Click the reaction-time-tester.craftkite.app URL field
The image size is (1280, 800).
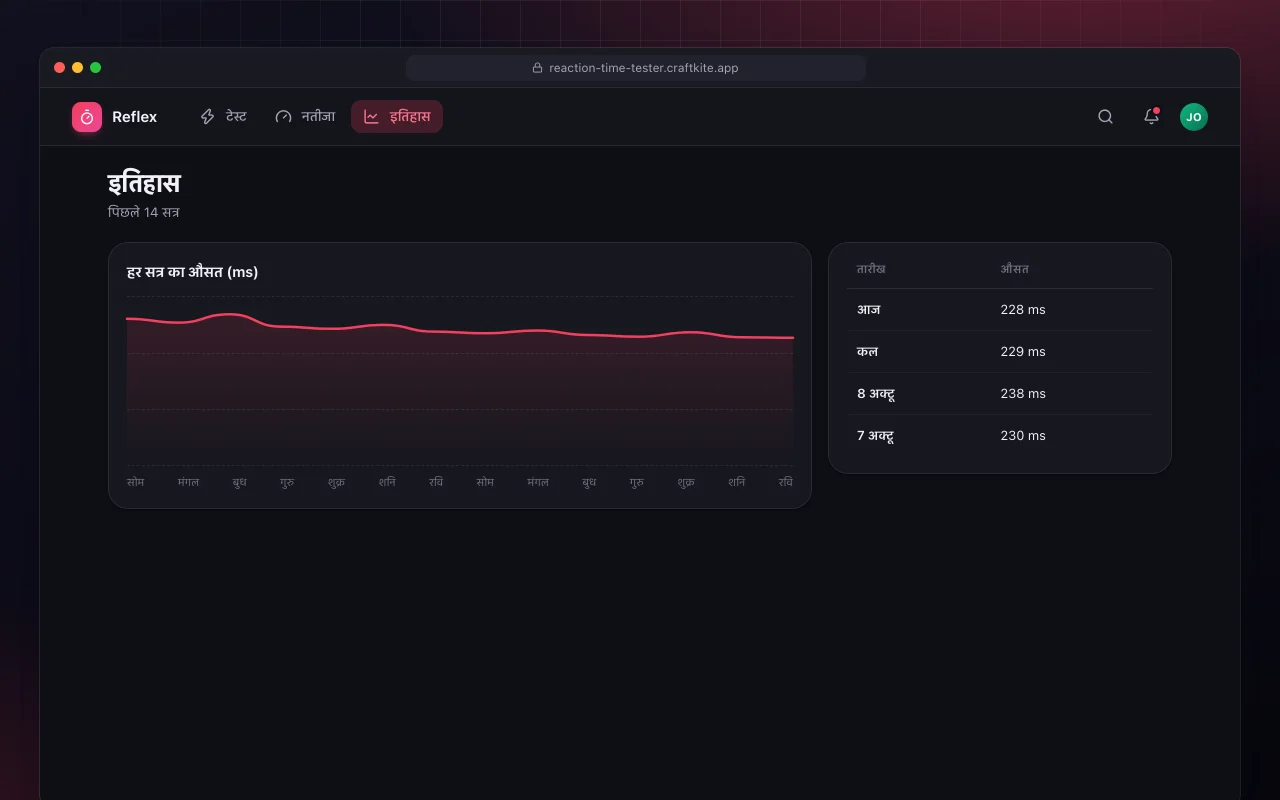pyautogui.click(x=636, y=68)
